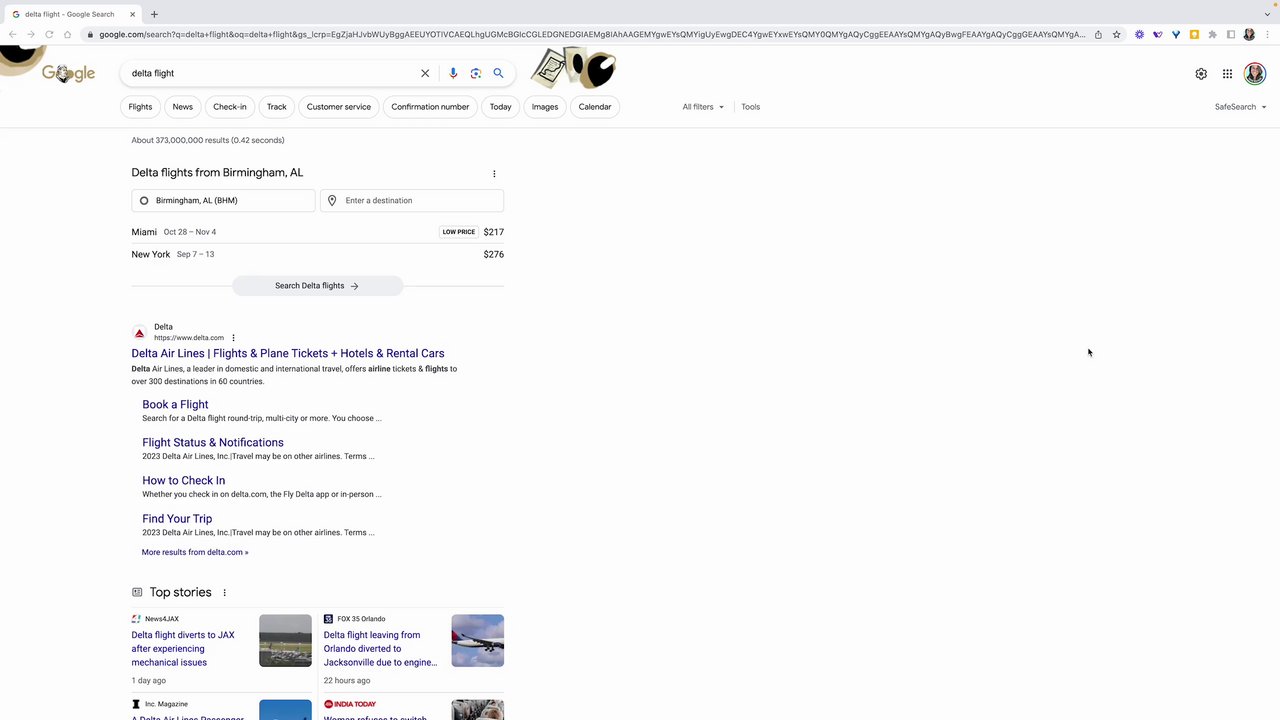The height and width of the screenshot is (720, 1280).
Task: Open a new browser tab
Action: (x=154, y=14)
